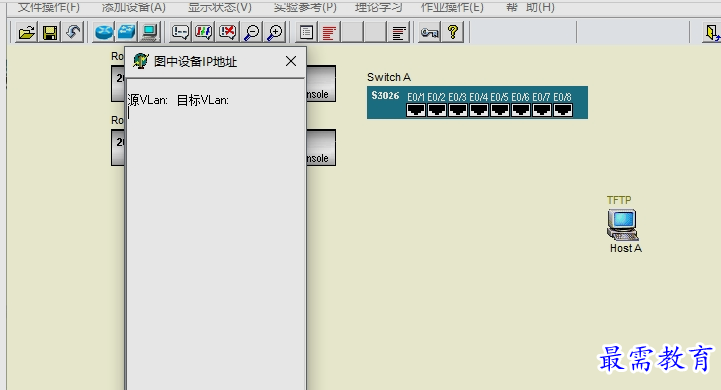Click port E0/2 on Switch A
Viewport: 721px width, 390px height.
pos(437,110)
